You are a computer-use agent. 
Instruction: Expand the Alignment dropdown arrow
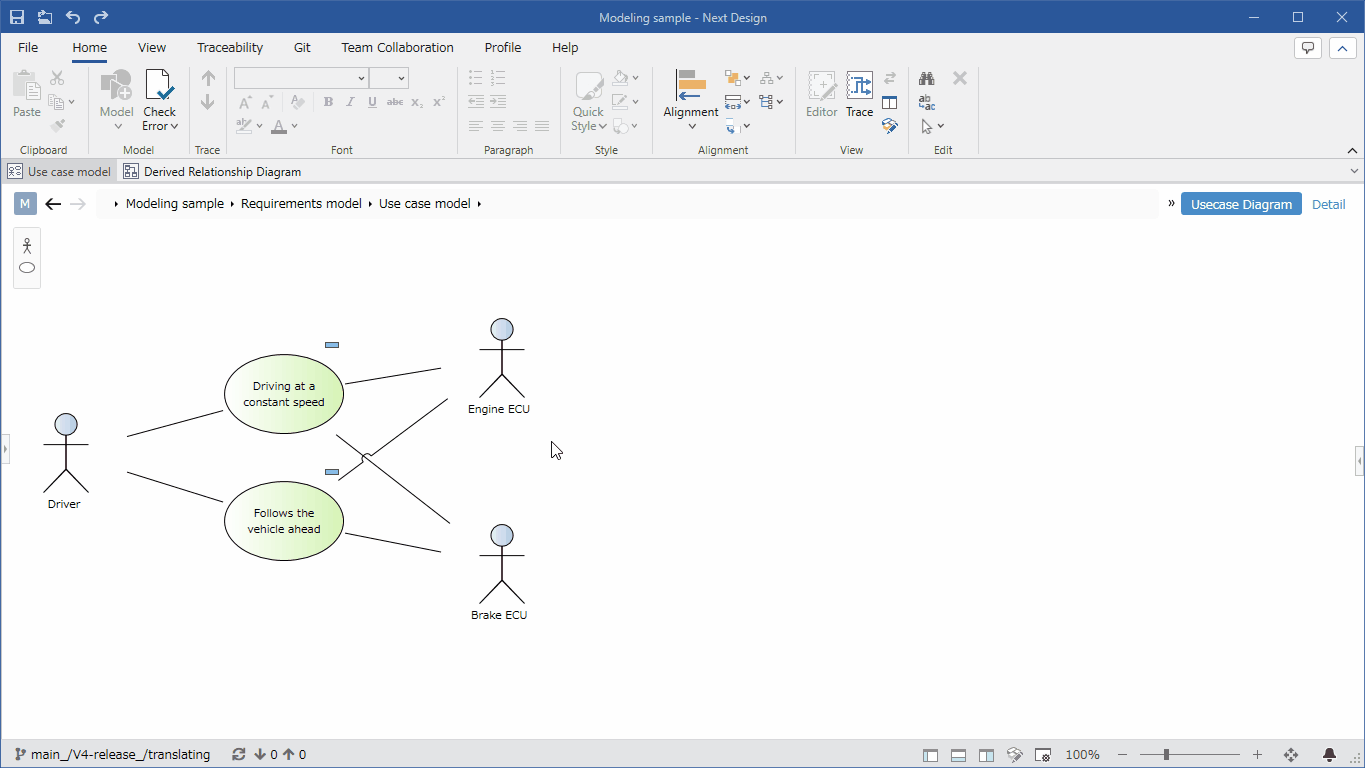691,127
